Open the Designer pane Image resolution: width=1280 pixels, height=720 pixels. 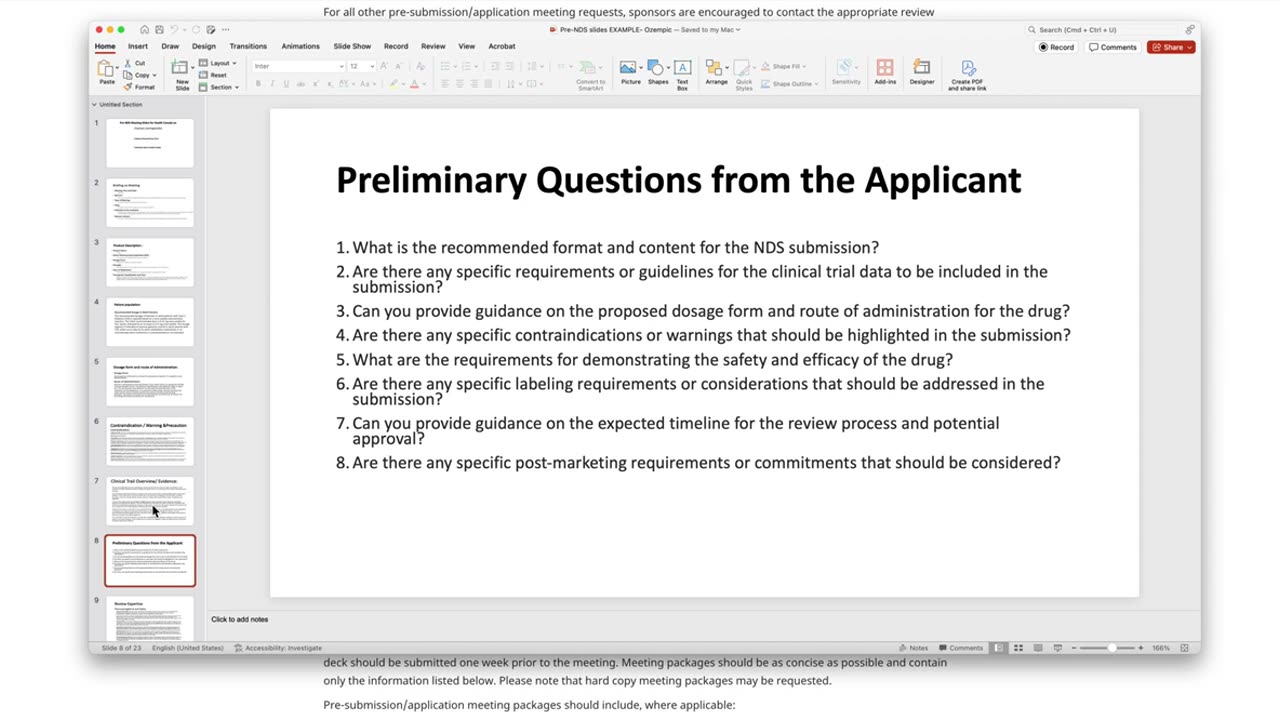click(x=922, y=72)
